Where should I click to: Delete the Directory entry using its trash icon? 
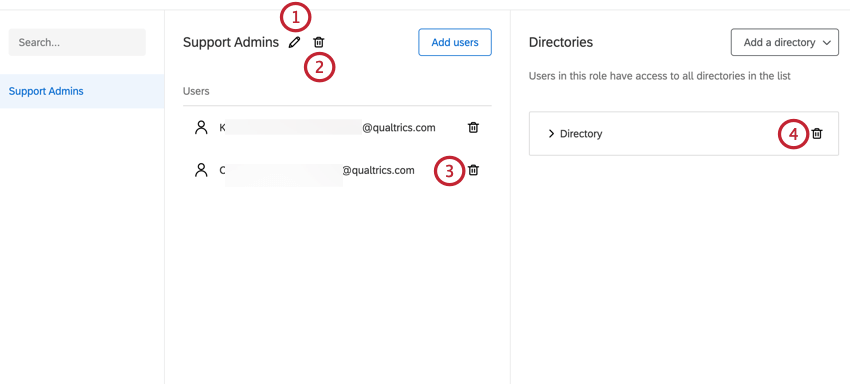click(x=817, y=133)
